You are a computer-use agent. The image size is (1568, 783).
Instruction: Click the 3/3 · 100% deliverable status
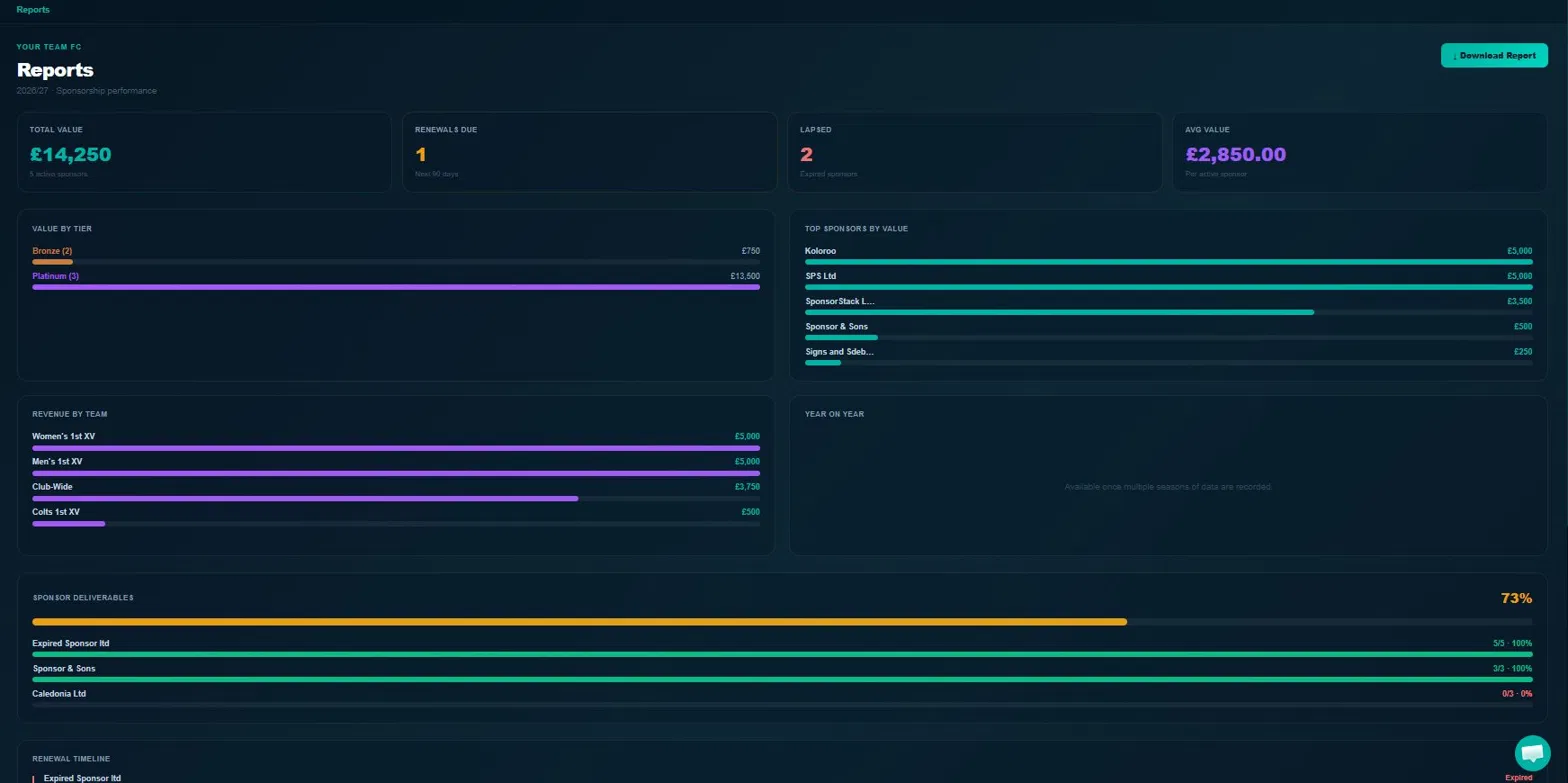pyautogui.click(x=1512, y=668)
